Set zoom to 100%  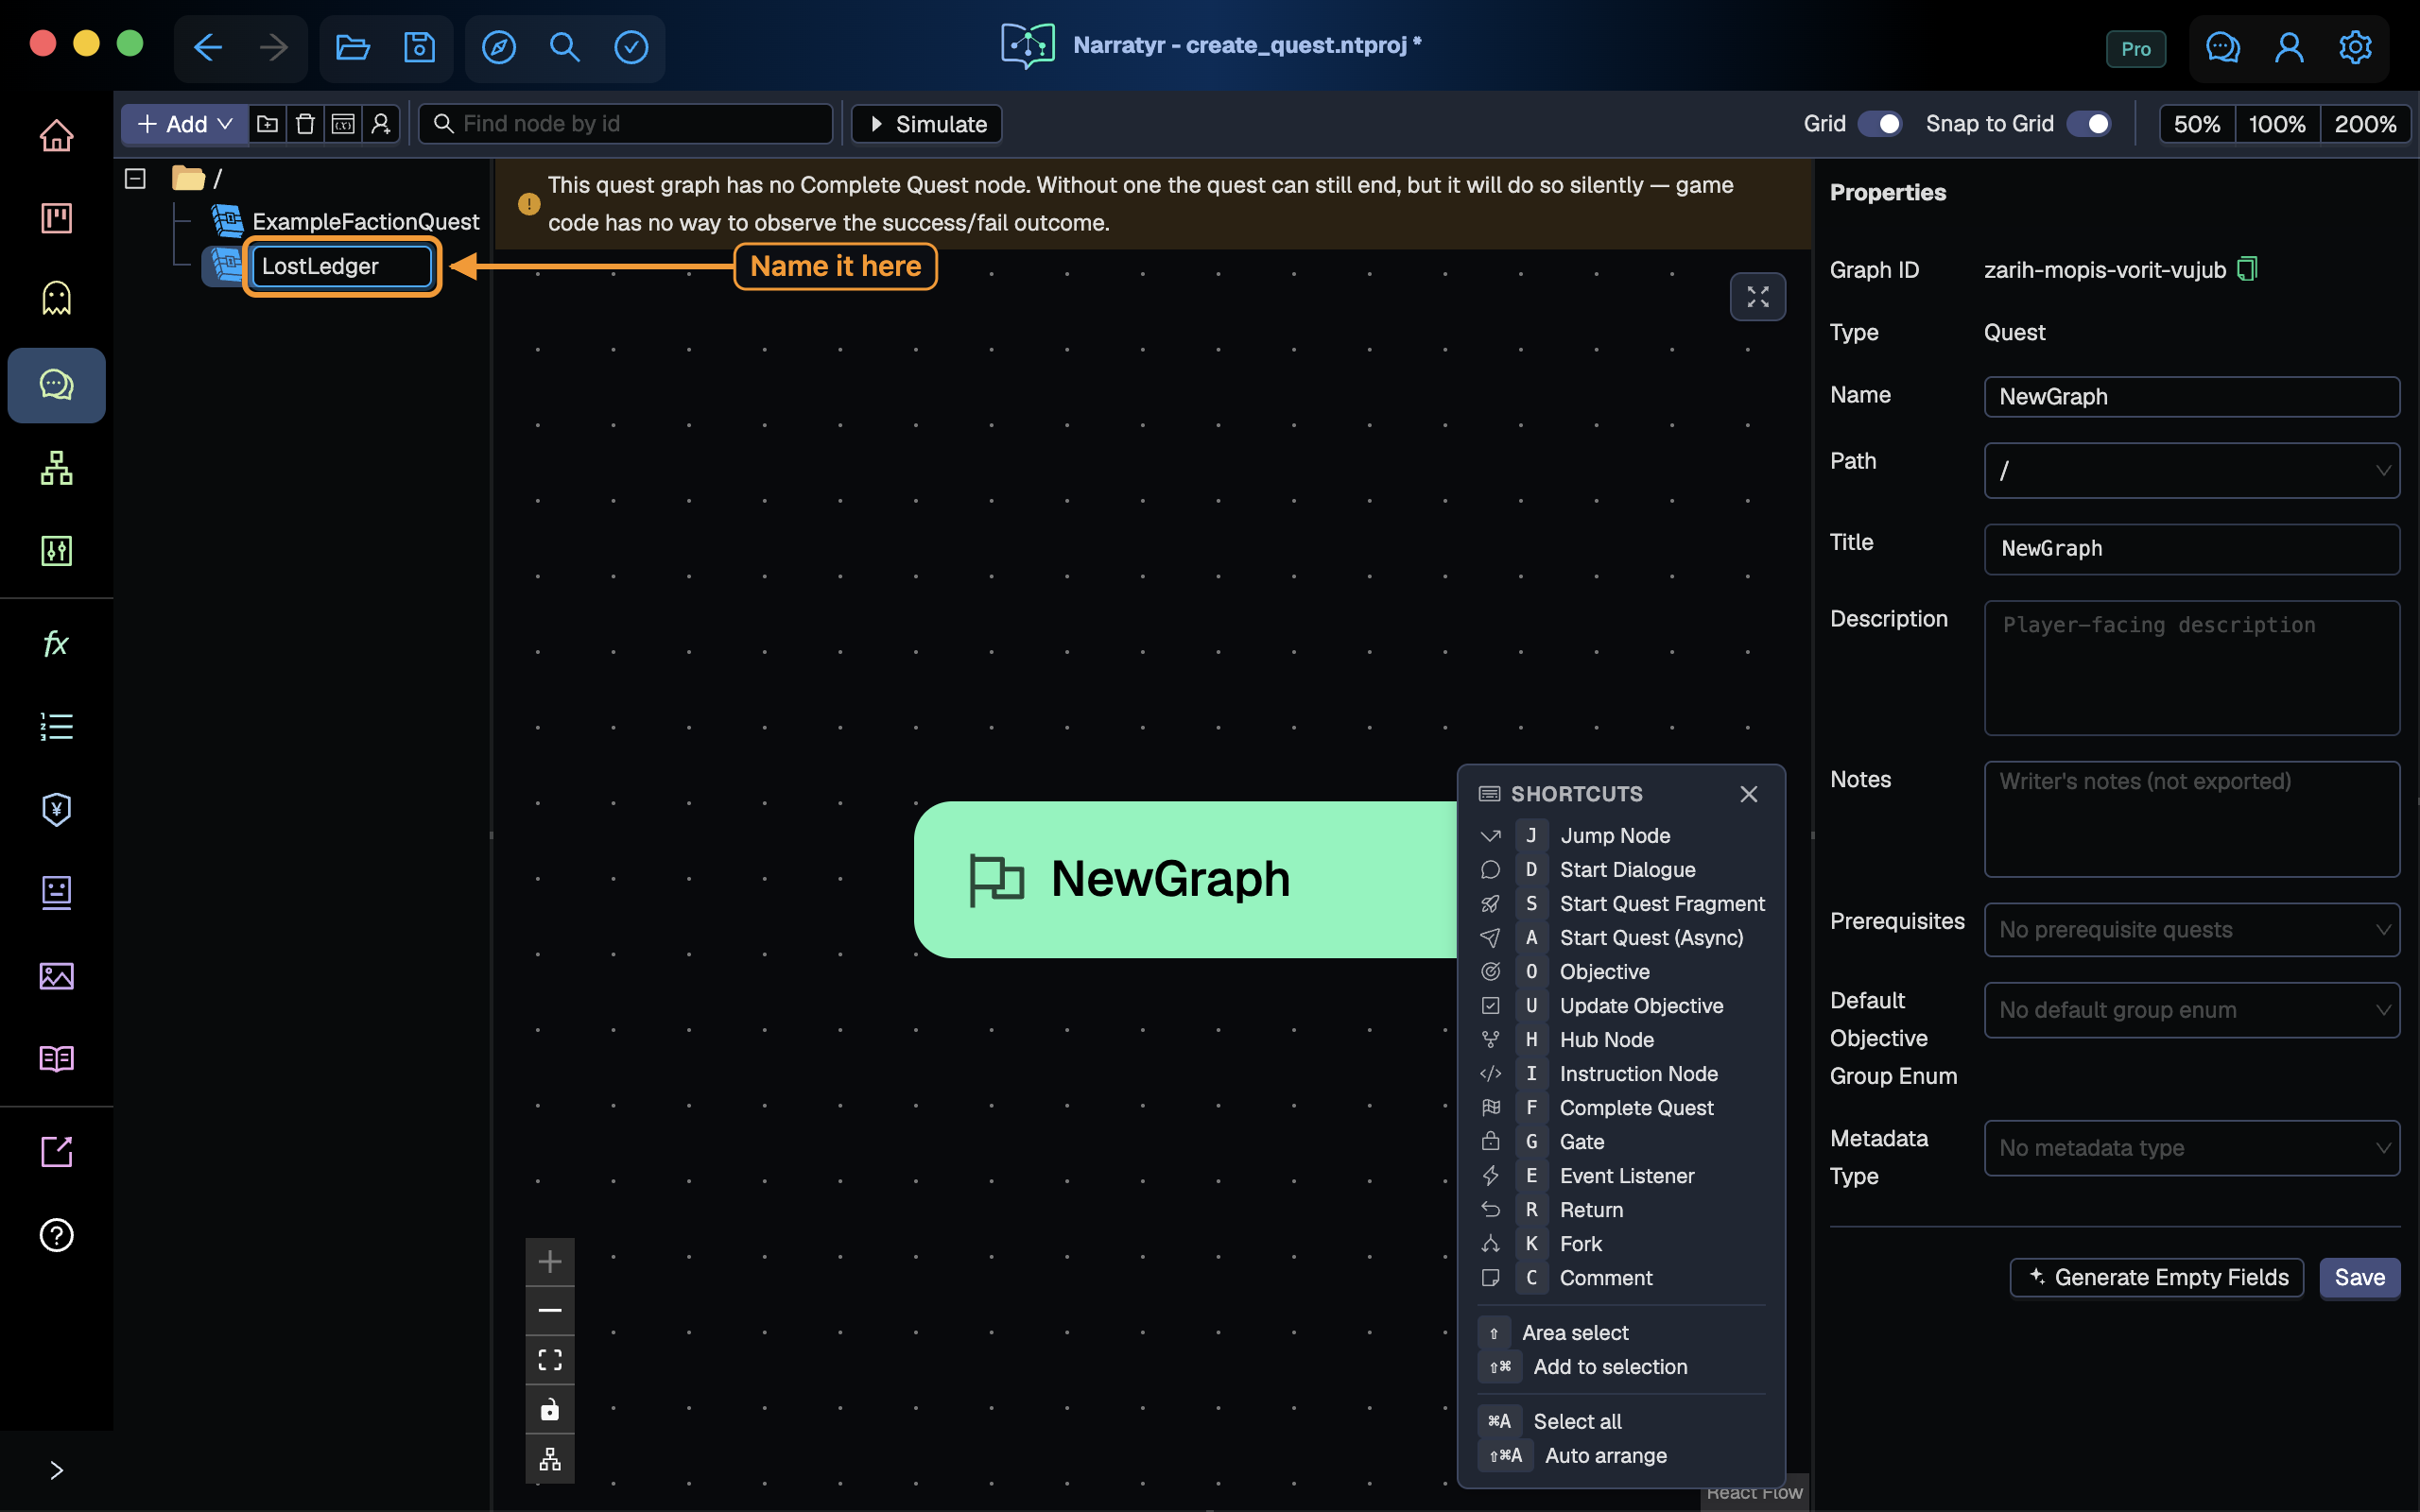2277,124
